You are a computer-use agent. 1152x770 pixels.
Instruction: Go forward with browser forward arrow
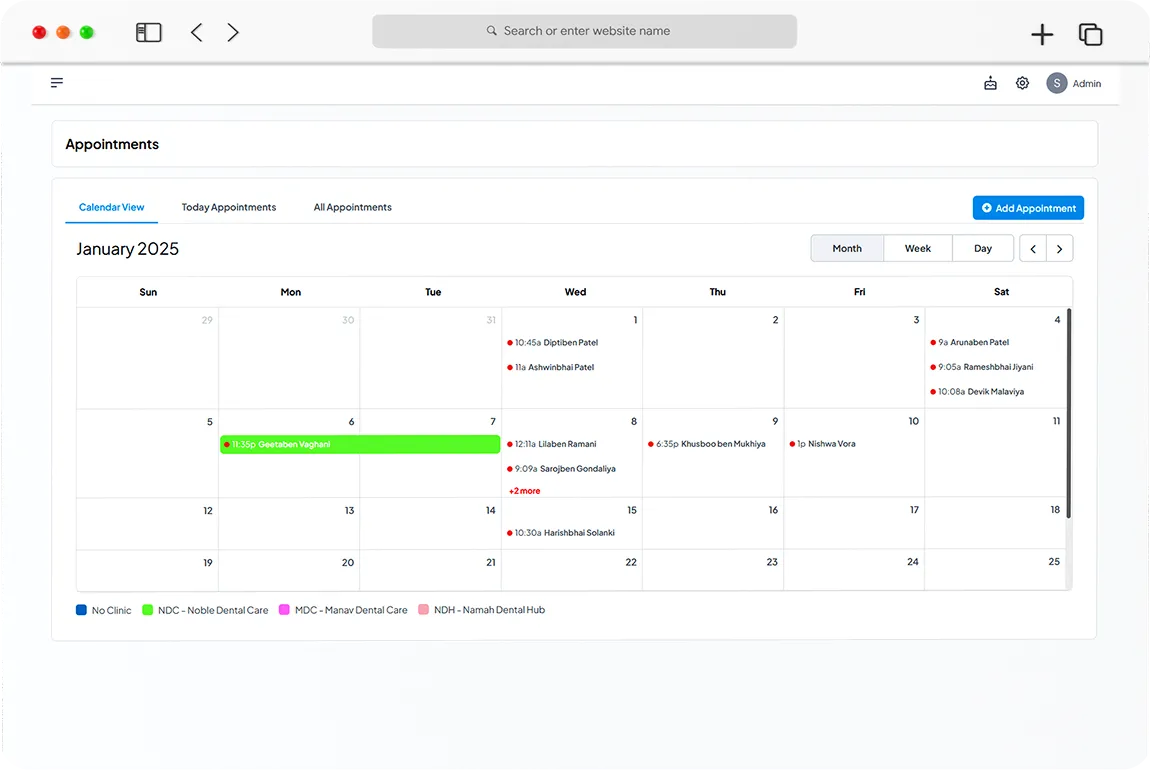point(233,32)
